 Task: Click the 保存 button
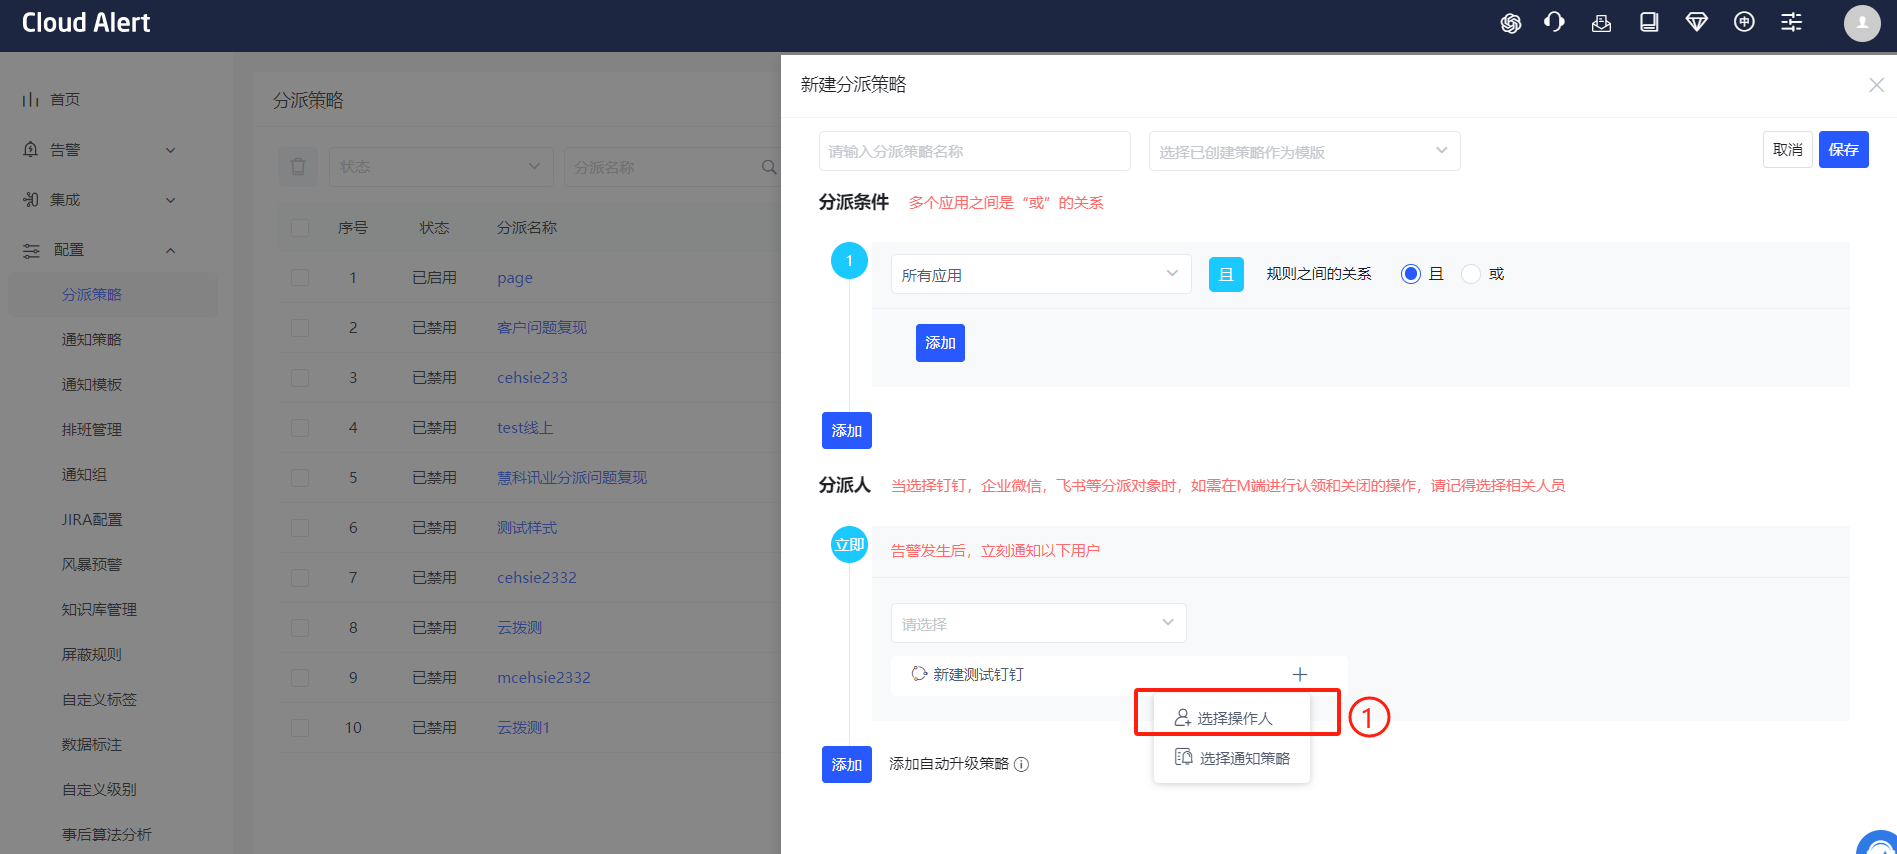(1843, 150)
